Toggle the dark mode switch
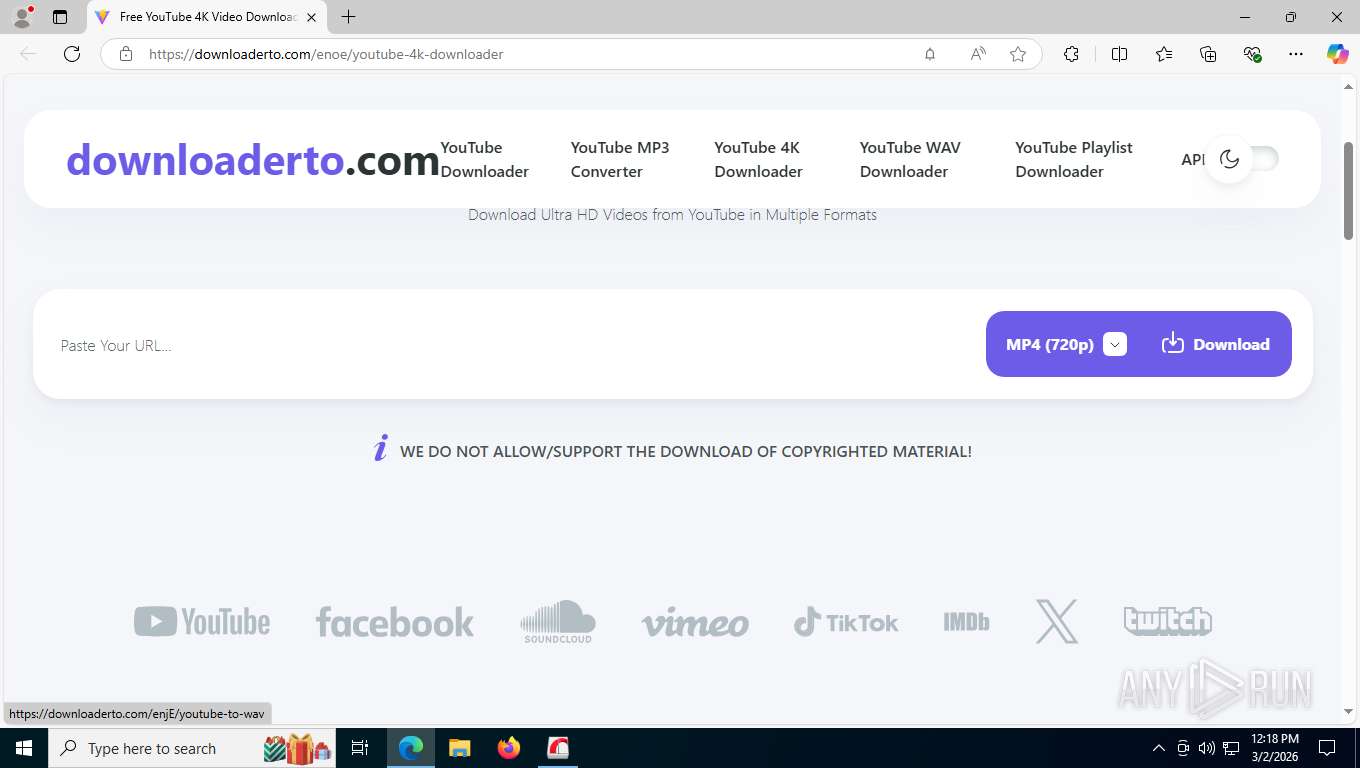 click(1243, 159)
